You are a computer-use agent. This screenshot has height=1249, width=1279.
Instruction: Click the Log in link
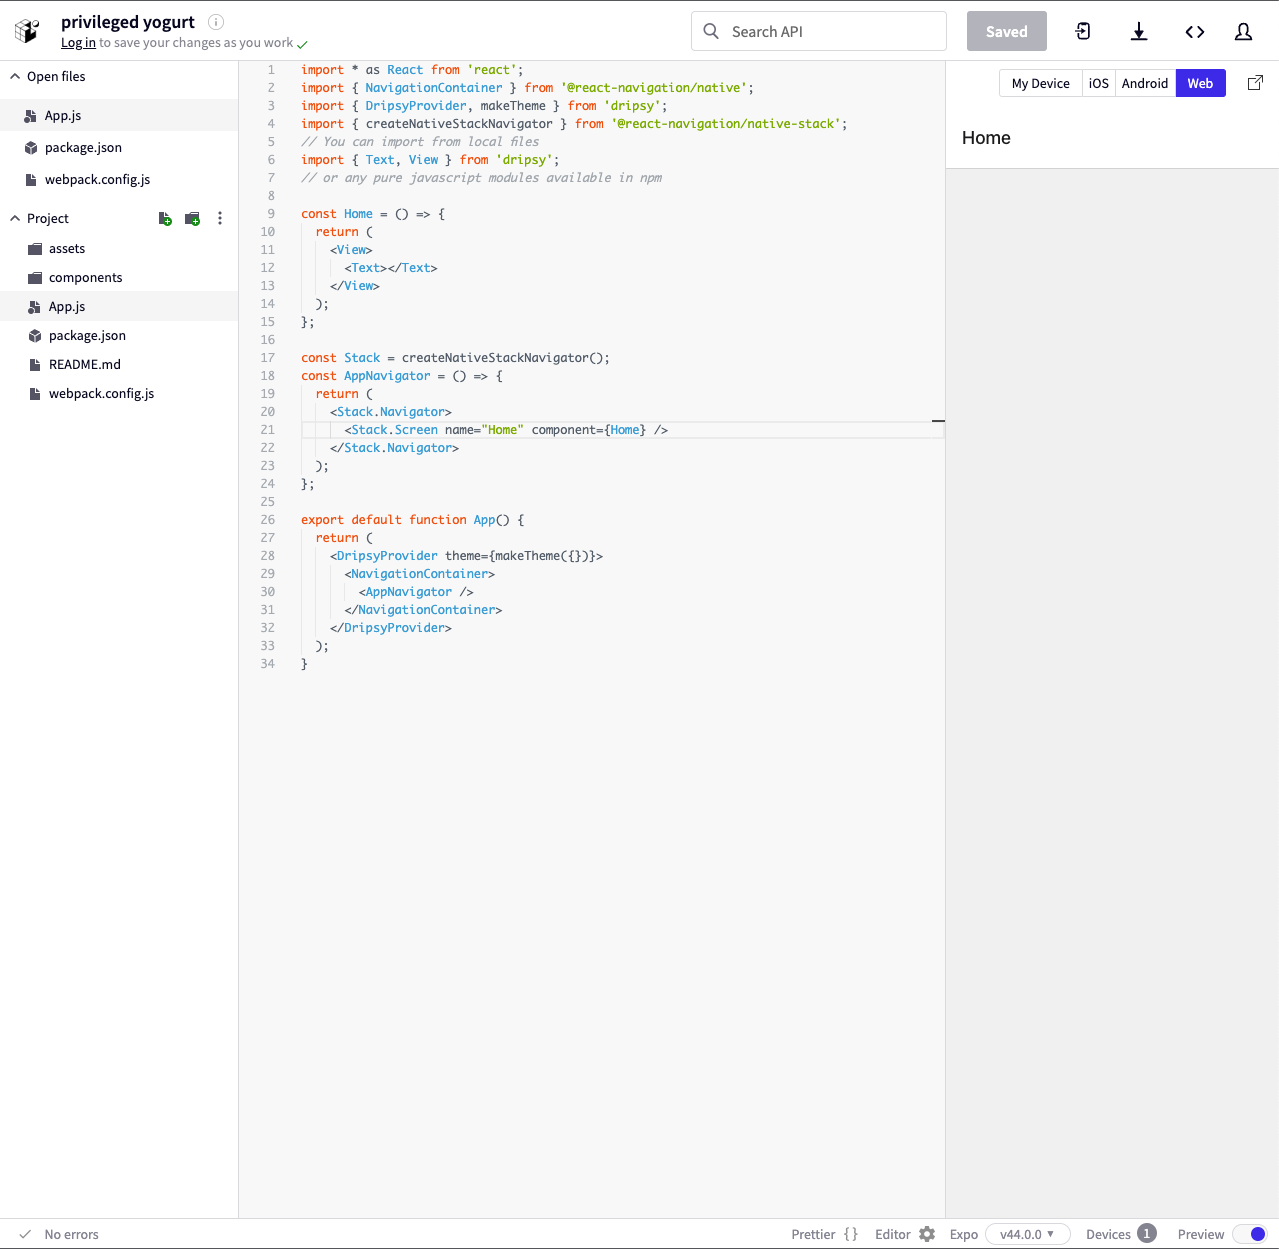pos(78,42)
